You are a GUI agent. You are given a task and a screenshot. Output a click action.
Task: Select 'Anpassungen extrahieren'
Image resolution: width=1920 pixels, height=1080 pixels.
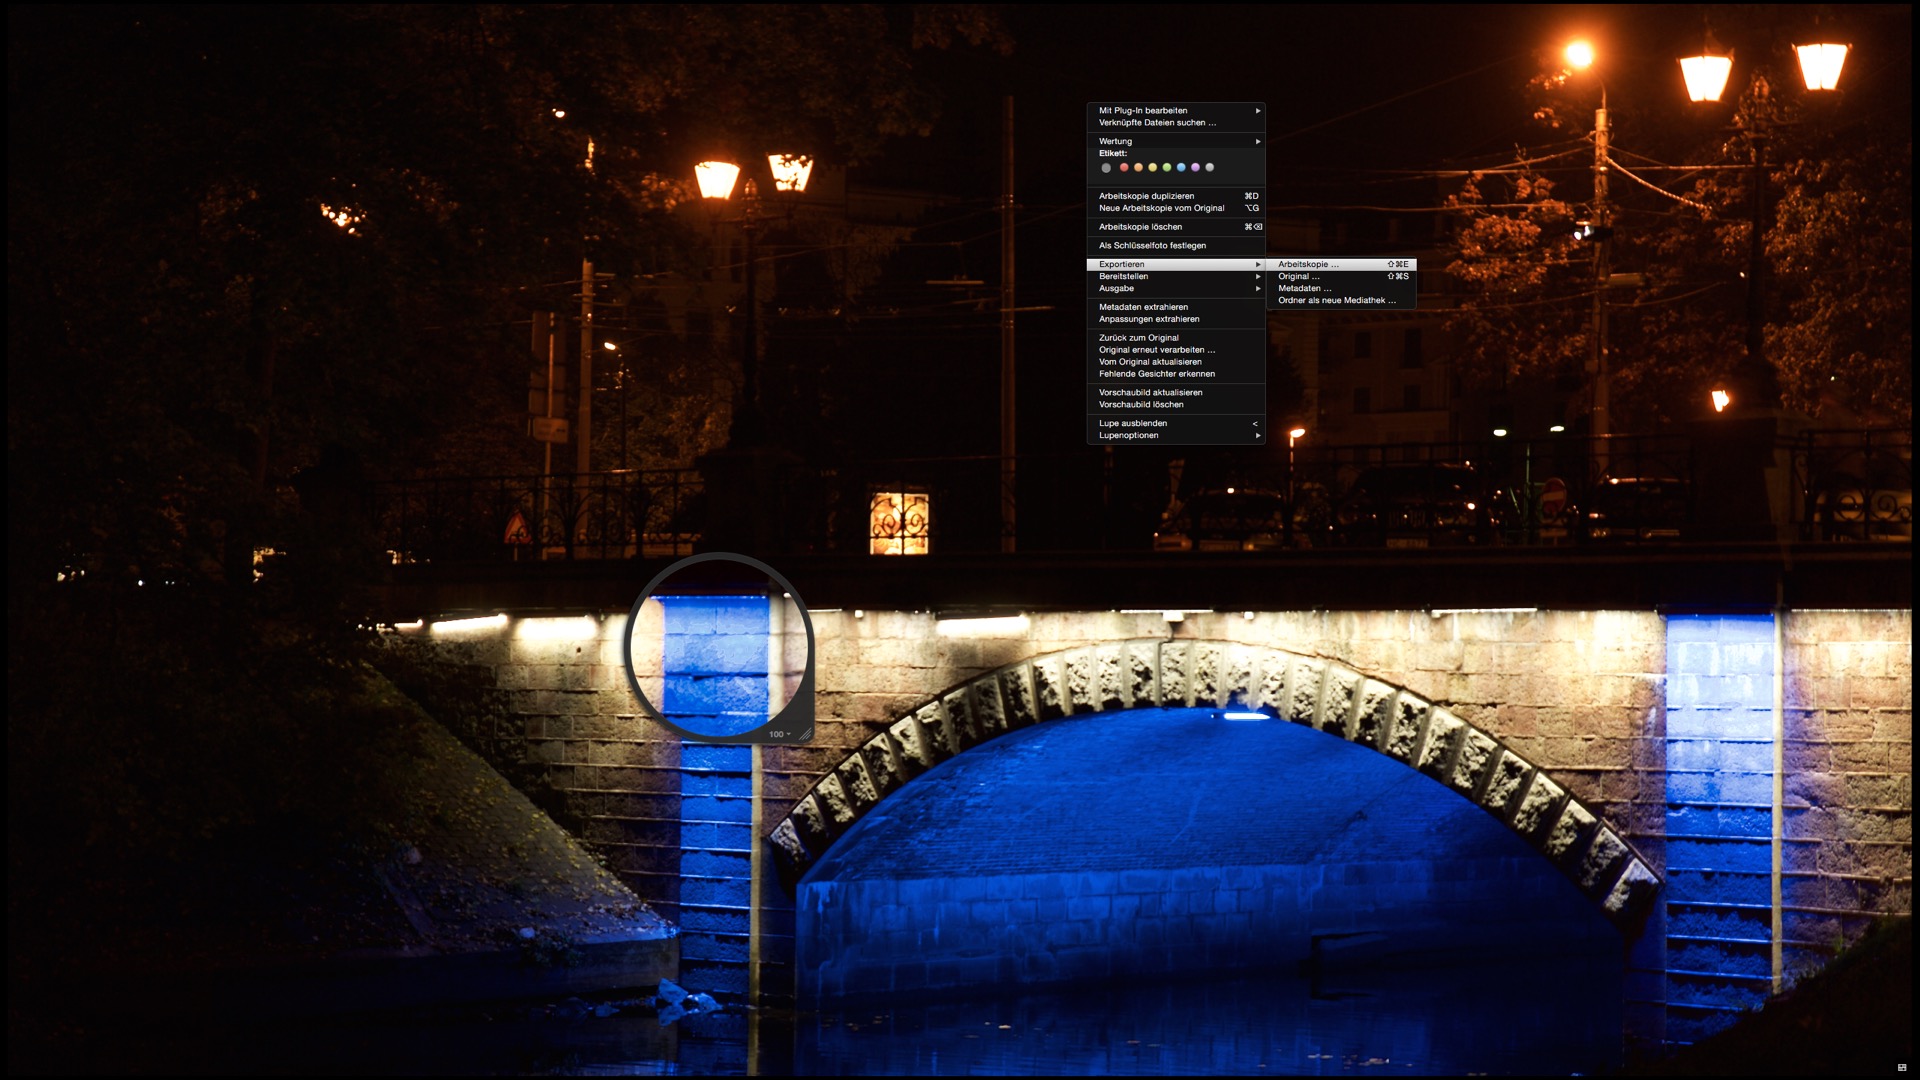point(1176,320)
